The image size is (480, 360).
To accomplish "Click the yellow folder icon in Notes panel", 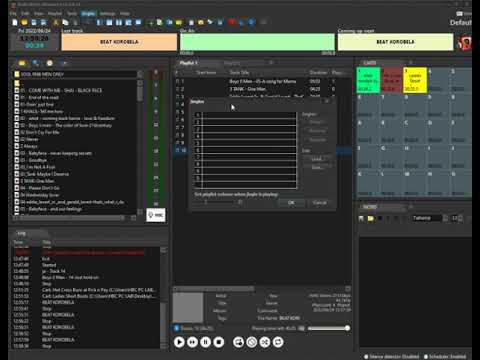I will point(370,218).
